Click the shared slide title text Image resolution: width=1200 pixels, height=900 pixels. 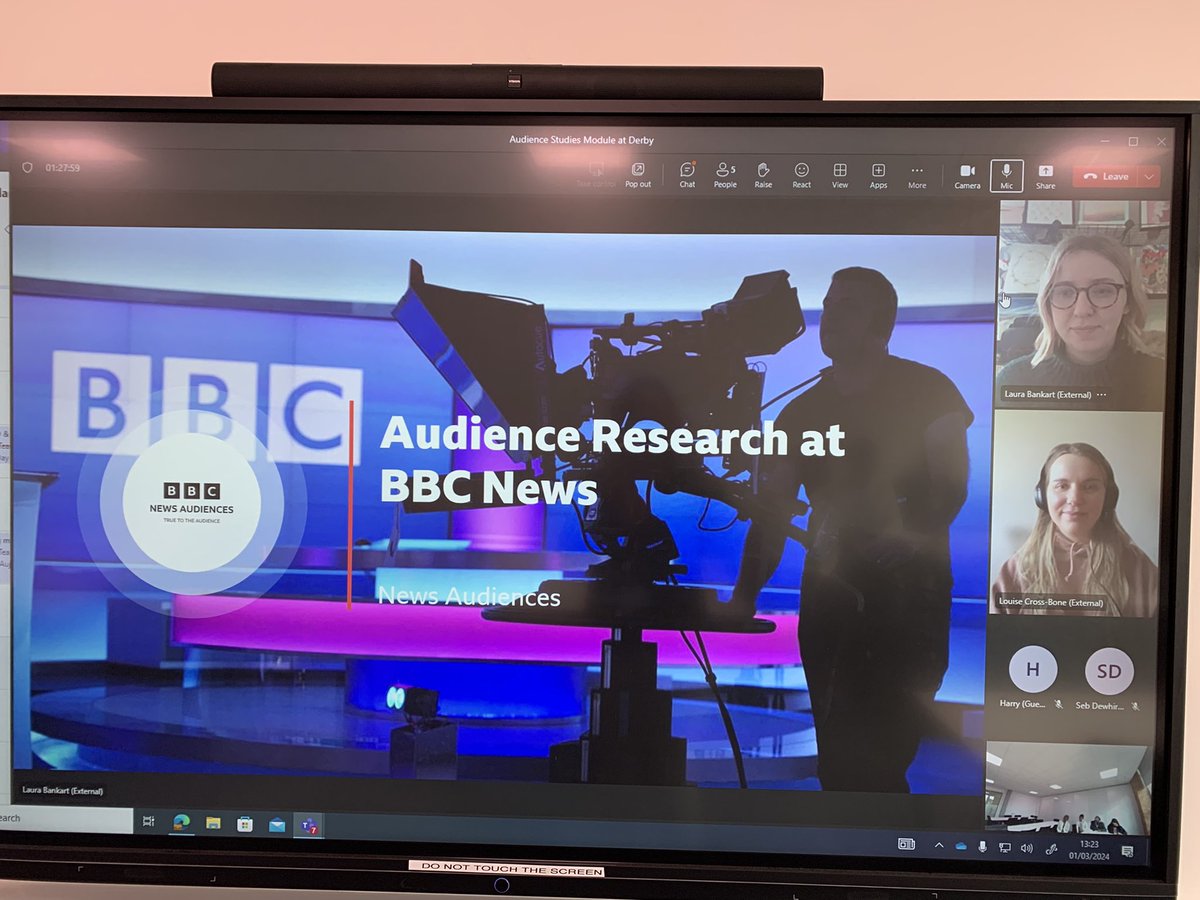tap(612, 462)
